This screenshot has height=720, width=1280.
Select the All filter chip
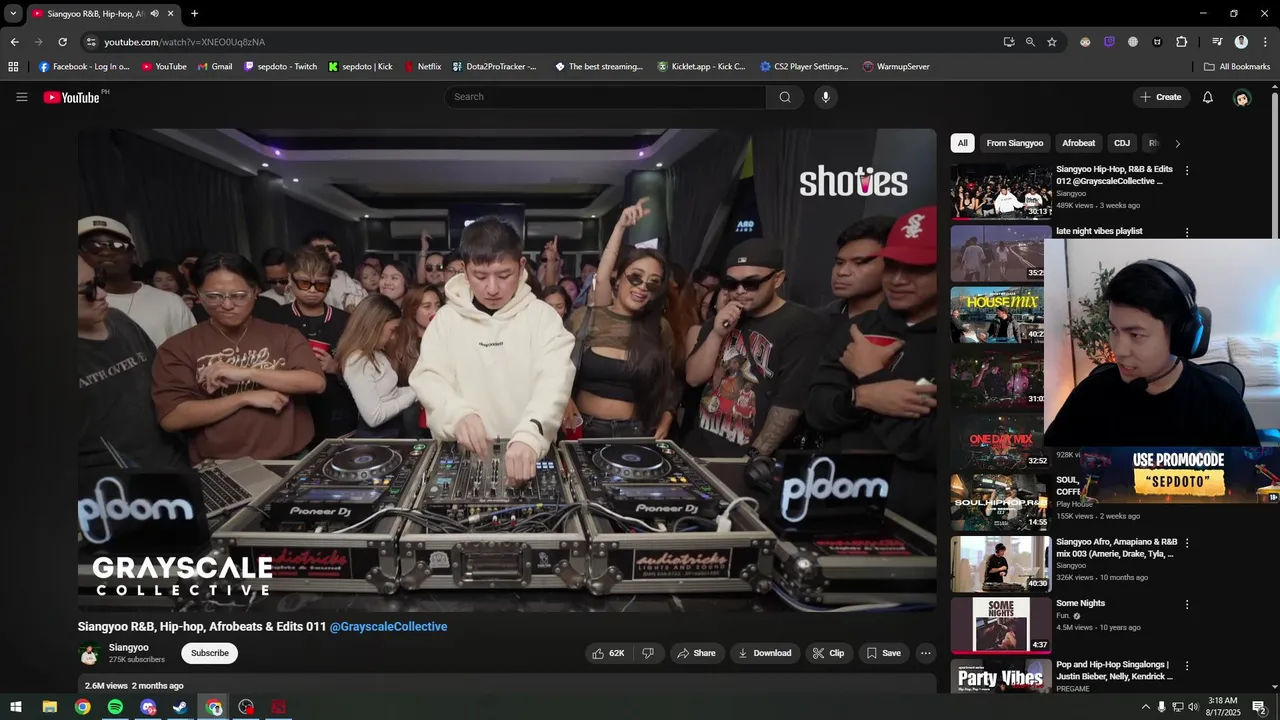pos(962,143)
